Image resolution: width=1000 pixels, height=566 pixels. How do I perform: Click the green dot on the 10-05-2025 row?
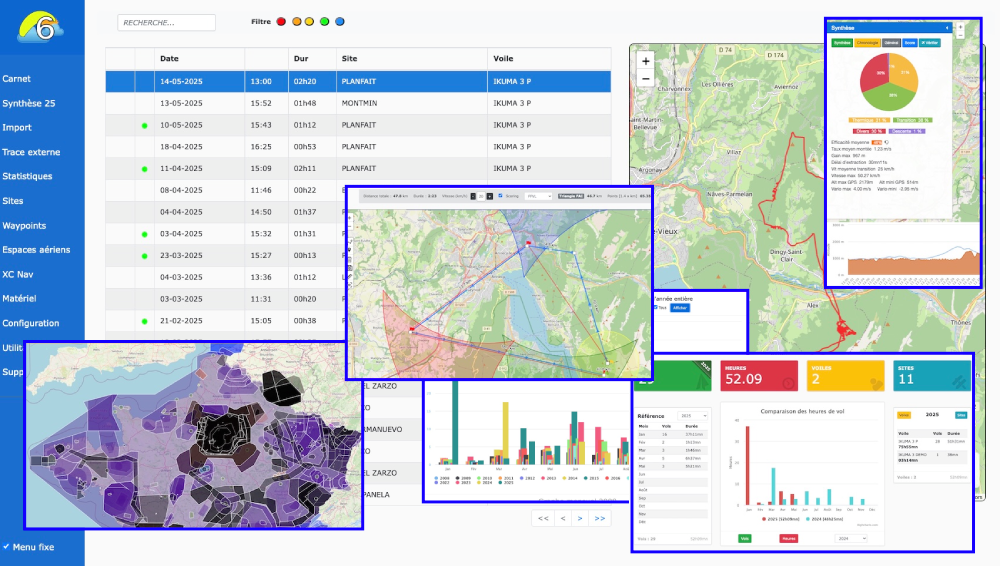click(x=145, y=126)
